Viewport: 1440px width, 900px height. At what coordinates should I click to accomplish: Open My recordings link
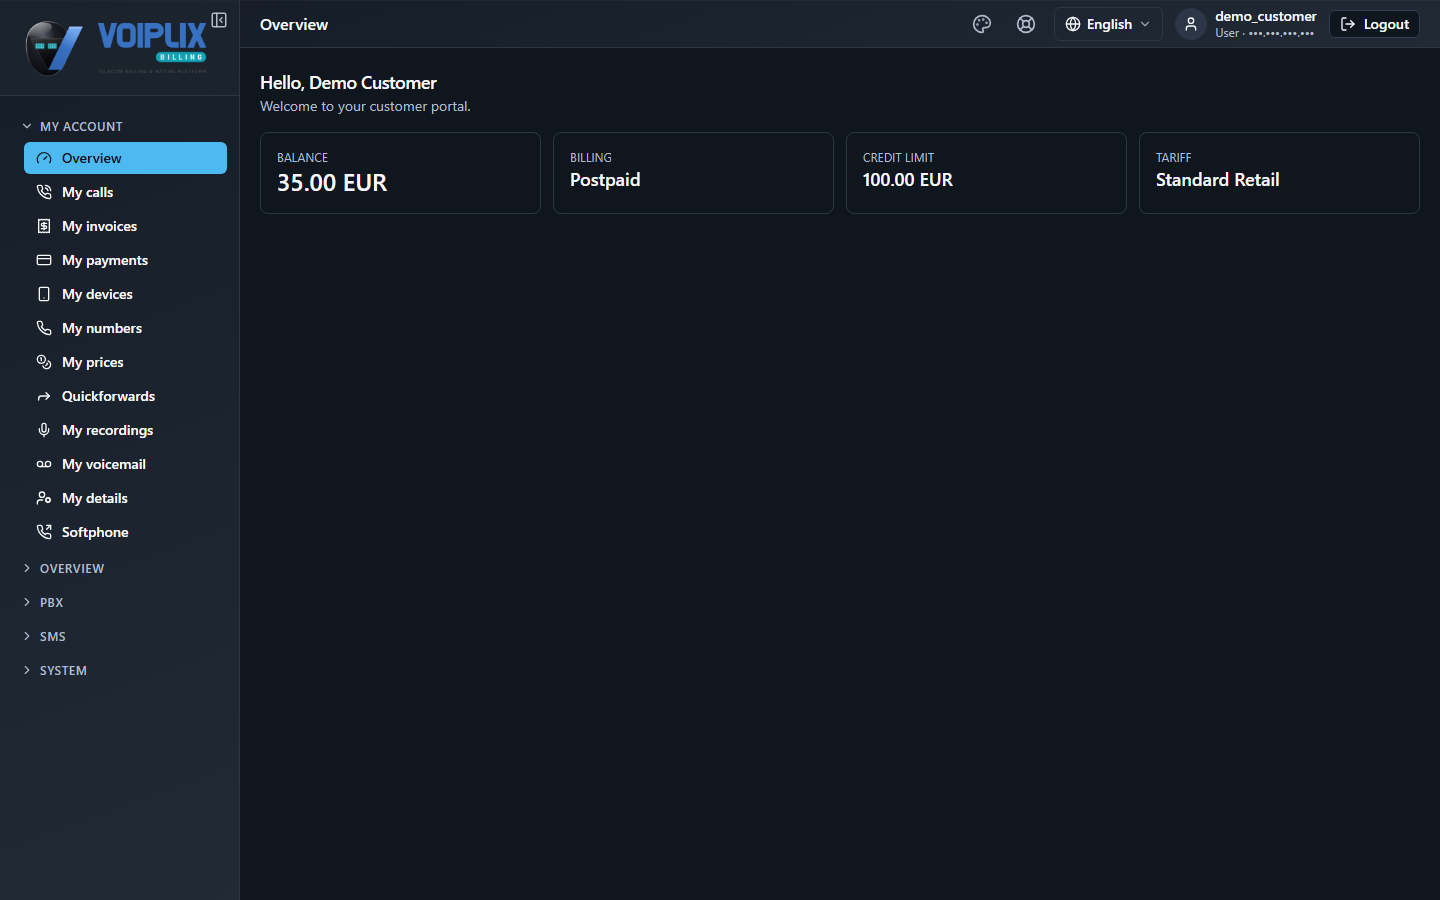pyautogui.click(x=125, y=430)
